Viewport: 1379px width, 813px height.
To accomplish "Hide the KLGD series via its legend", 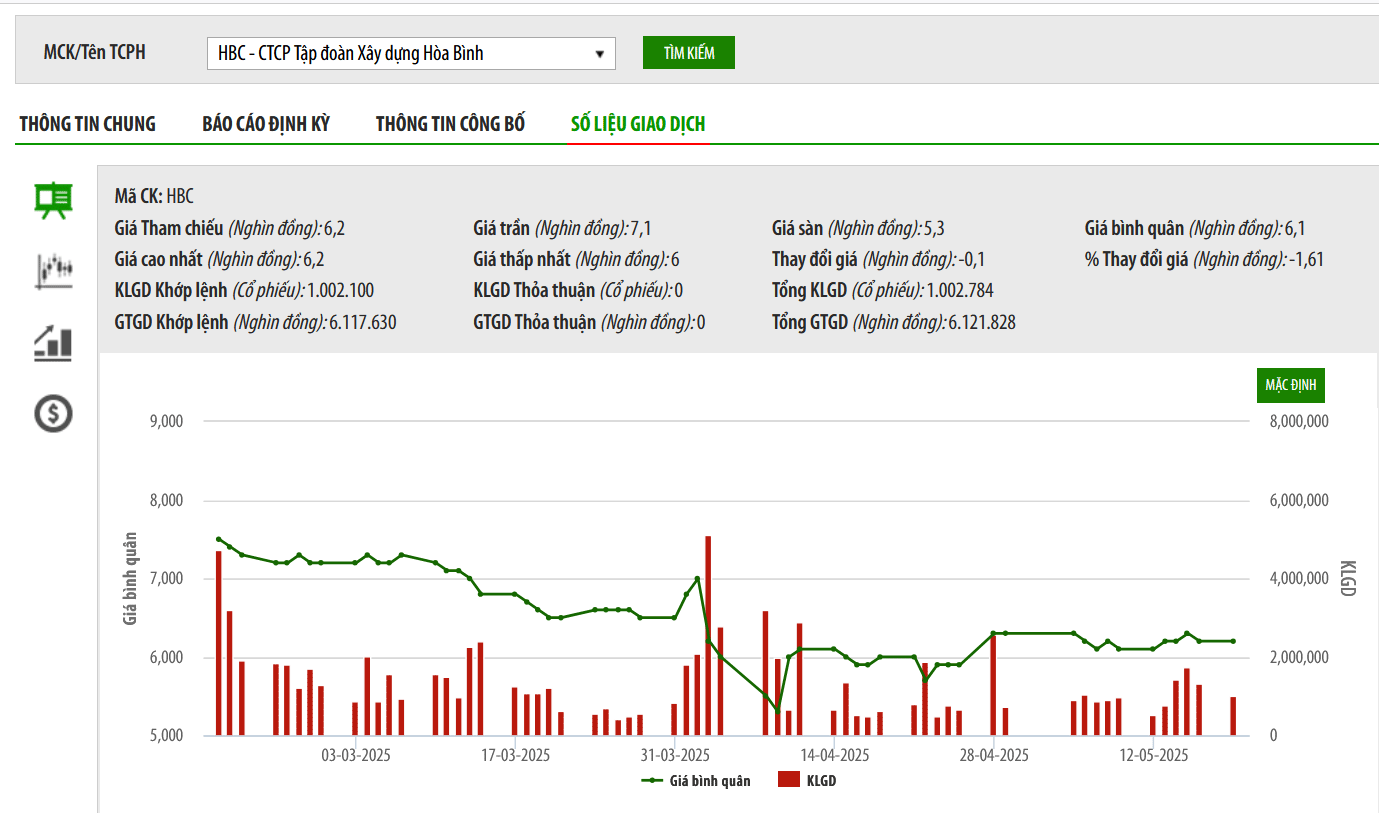I will pos(809,781).
